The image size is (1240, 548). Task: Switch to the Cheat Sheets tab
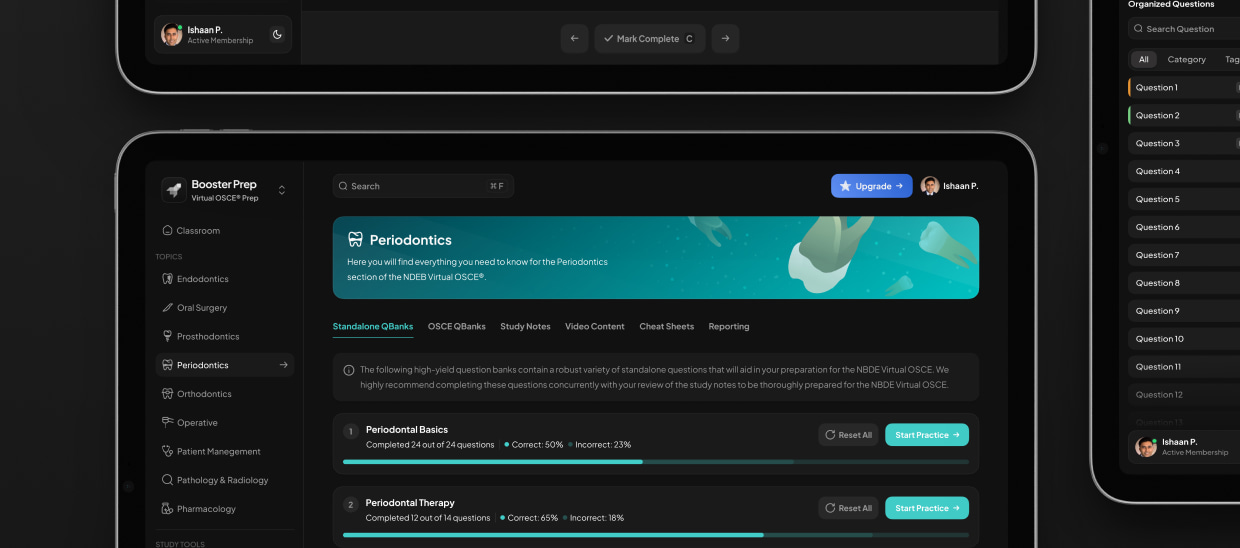(x=666, y=327)
